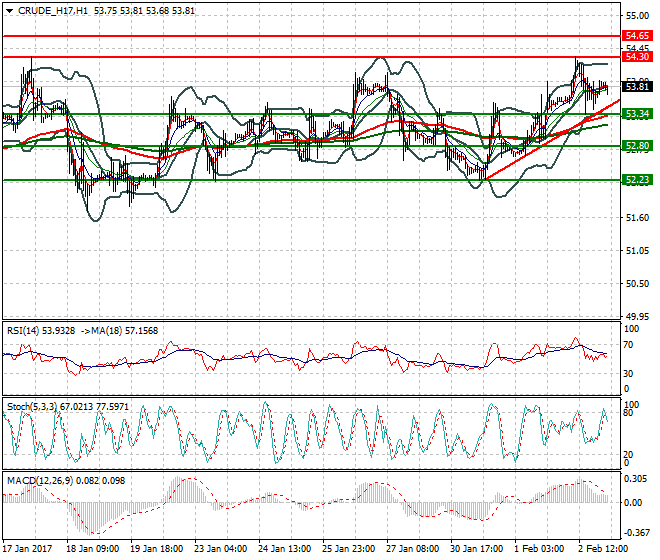Select the 54.65 red resistance price label

pyautogui.click(x=637, y=36)
